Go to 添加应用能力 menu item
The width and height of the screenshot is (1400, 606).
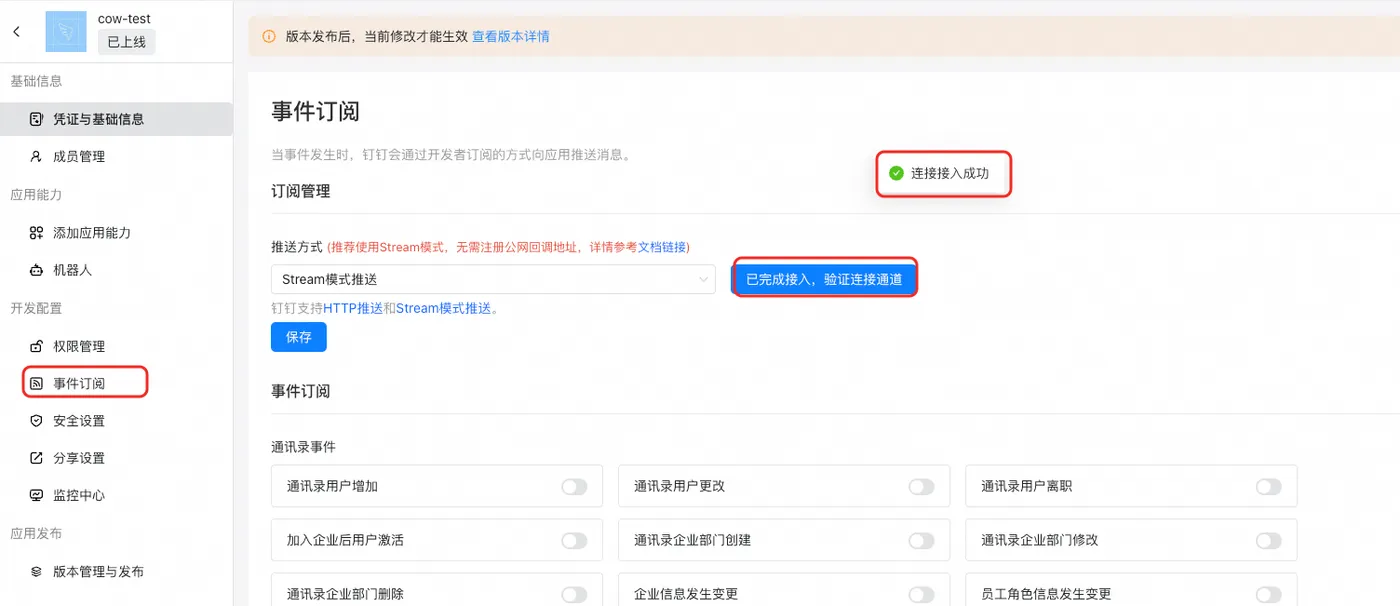tap(116, 232)
